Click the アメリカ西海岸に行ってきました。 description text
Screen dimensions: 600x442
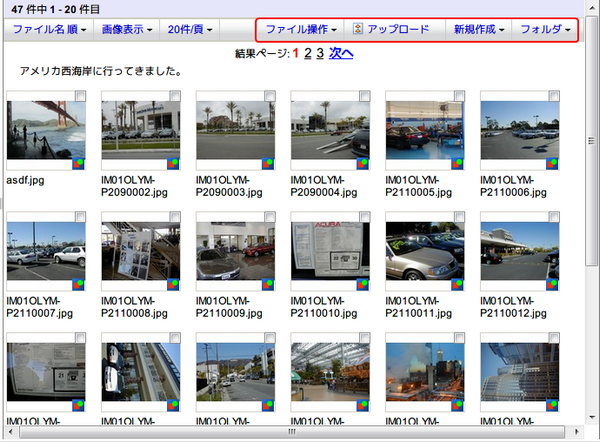[101, 71]
